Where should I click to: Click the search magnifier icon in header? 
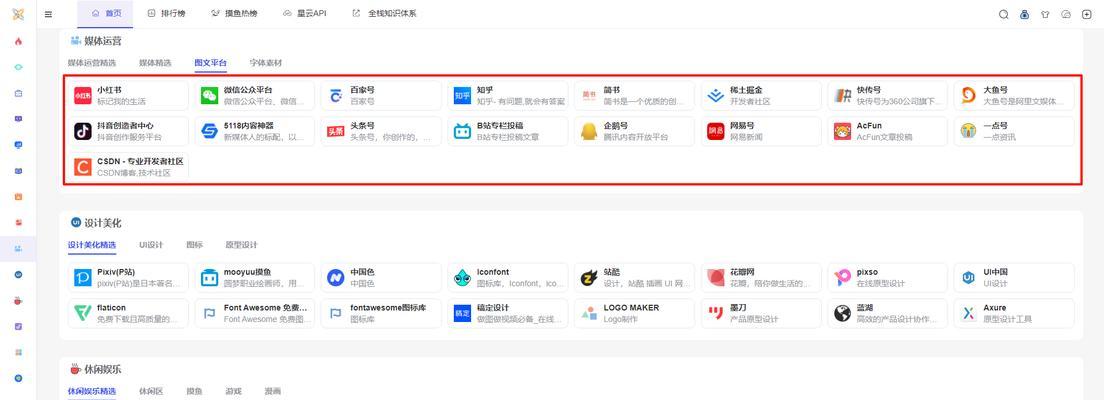click(x=1004, y=14)
